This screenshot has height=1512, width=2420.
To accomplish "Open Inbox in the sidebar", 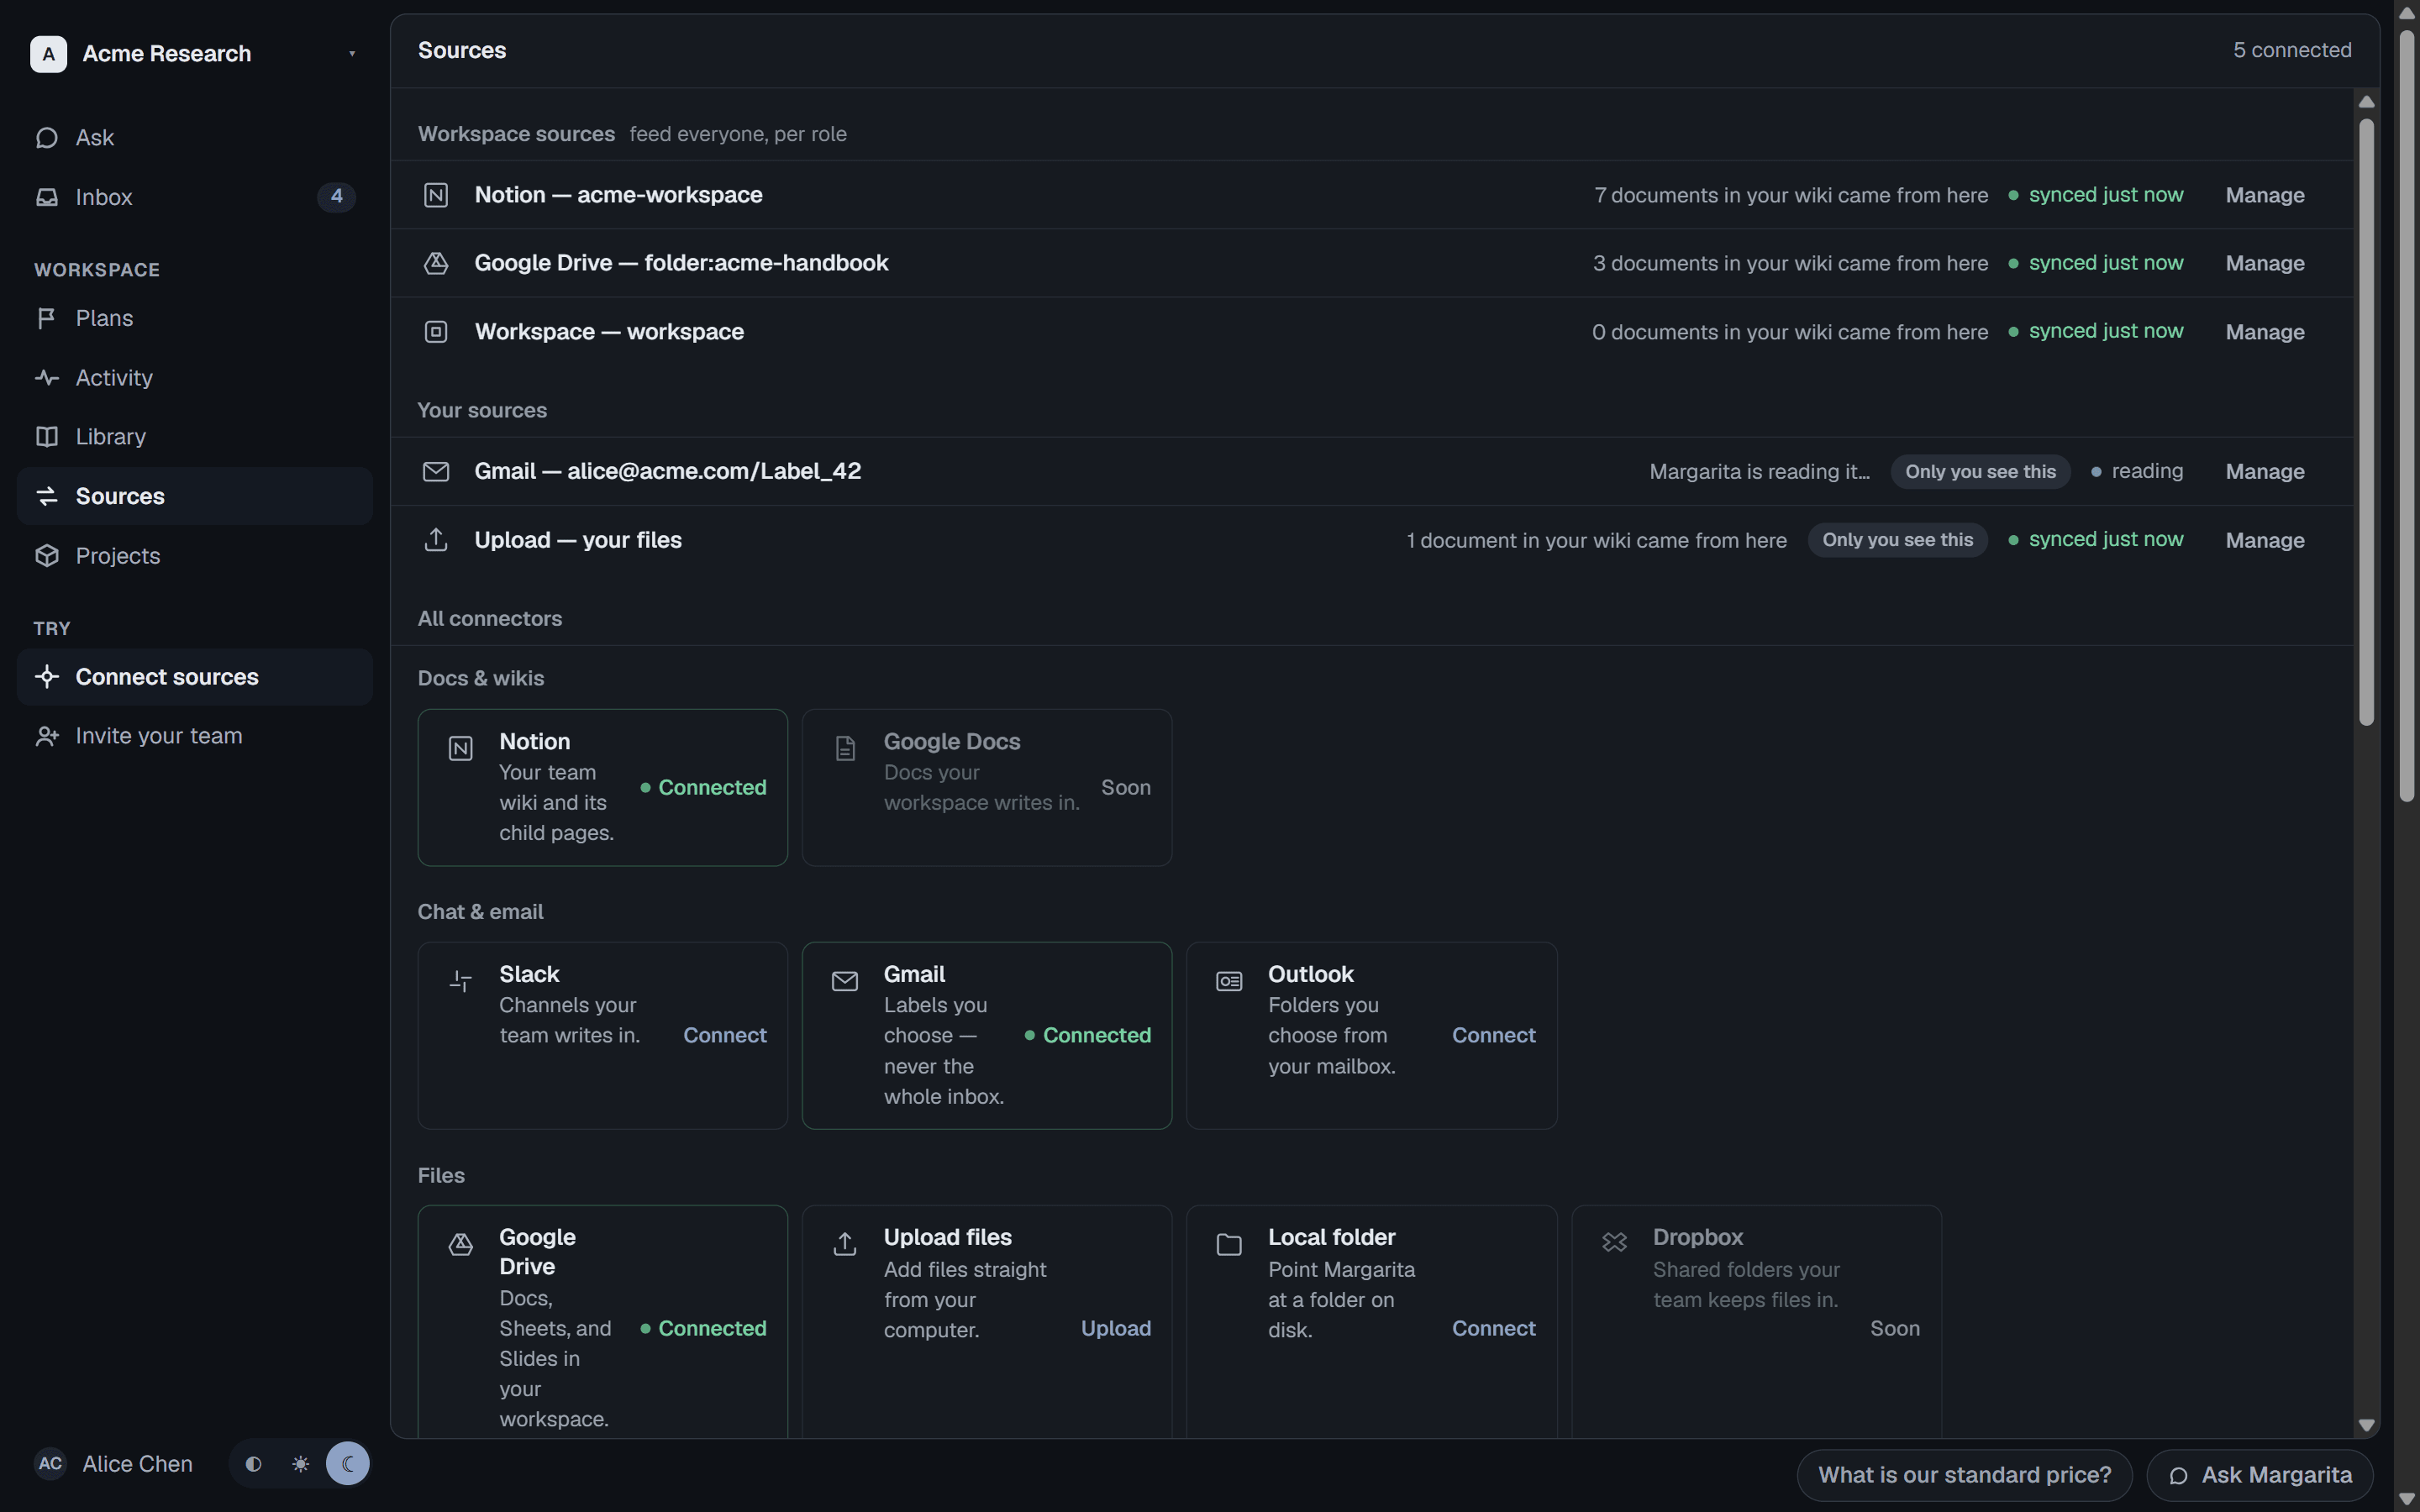I will [194, 197].
